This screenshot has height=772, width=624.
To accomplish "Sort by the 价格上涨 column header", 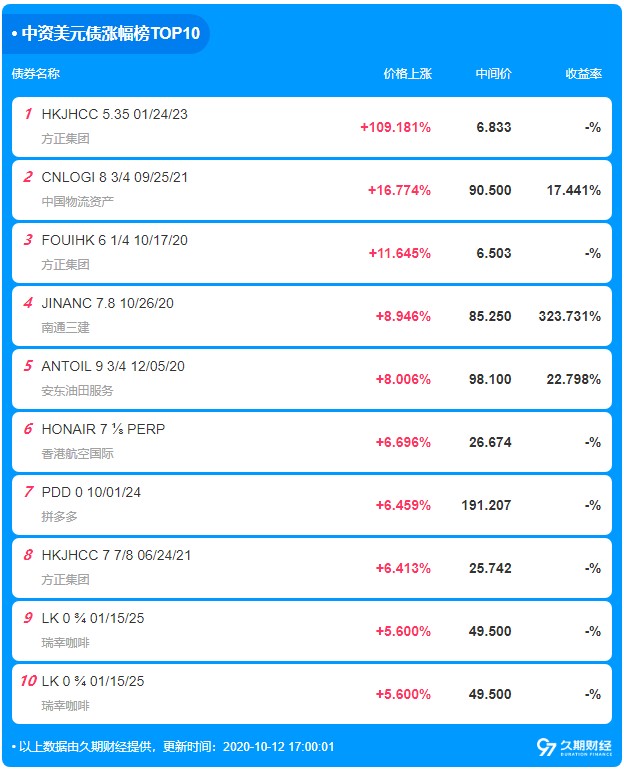I will pos(407,74).
